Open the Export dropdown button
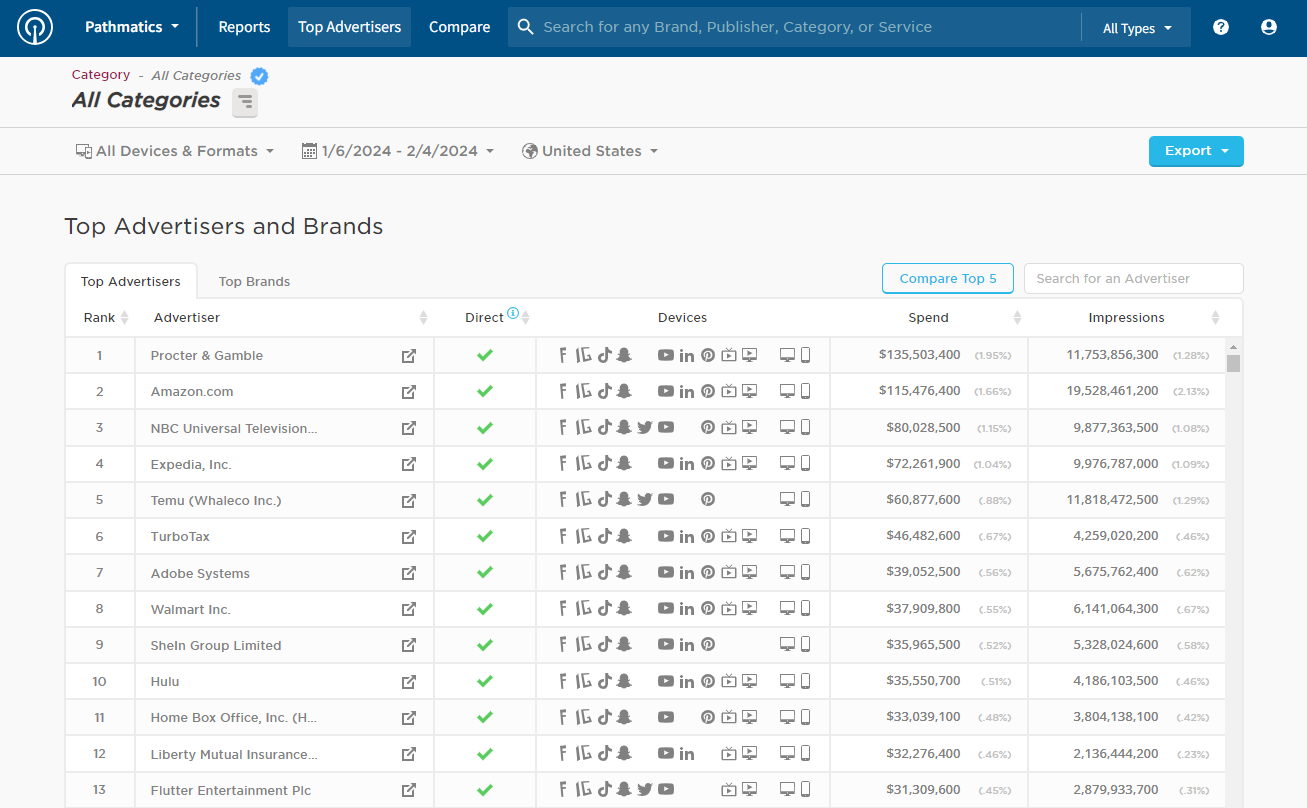Viewport: 1307px width, 808px height. click(x=1196, y=151)
